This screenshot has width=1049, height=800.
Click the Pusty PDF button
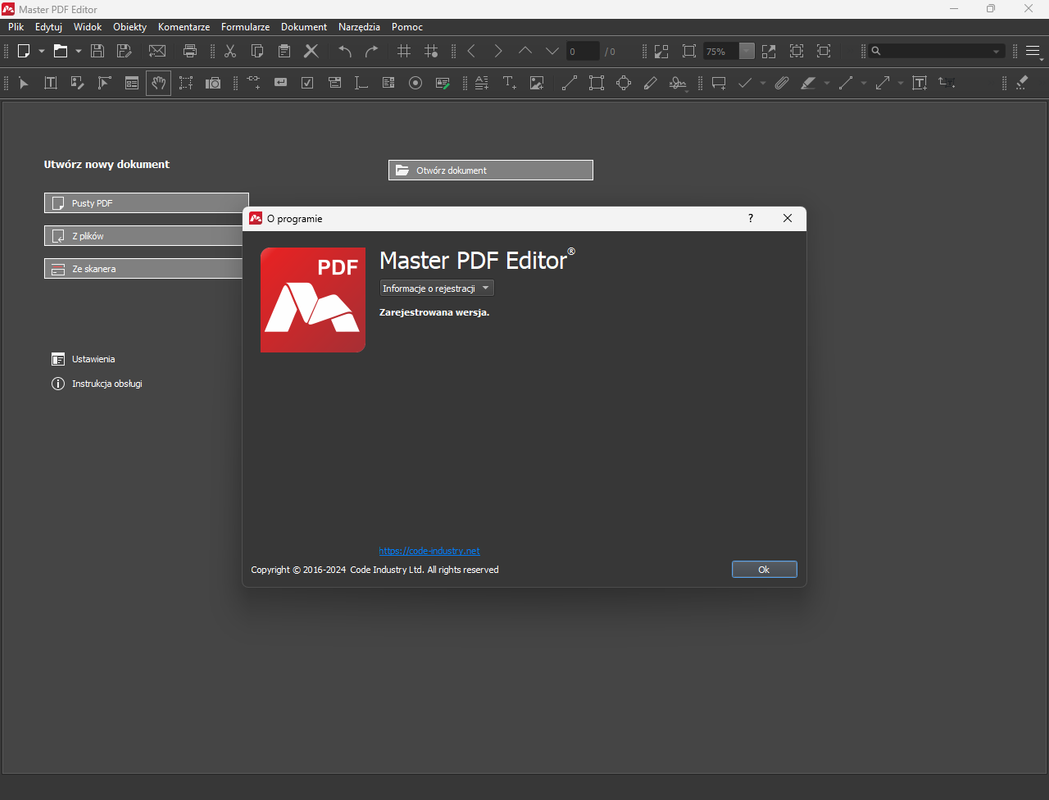tap(147, 203)
